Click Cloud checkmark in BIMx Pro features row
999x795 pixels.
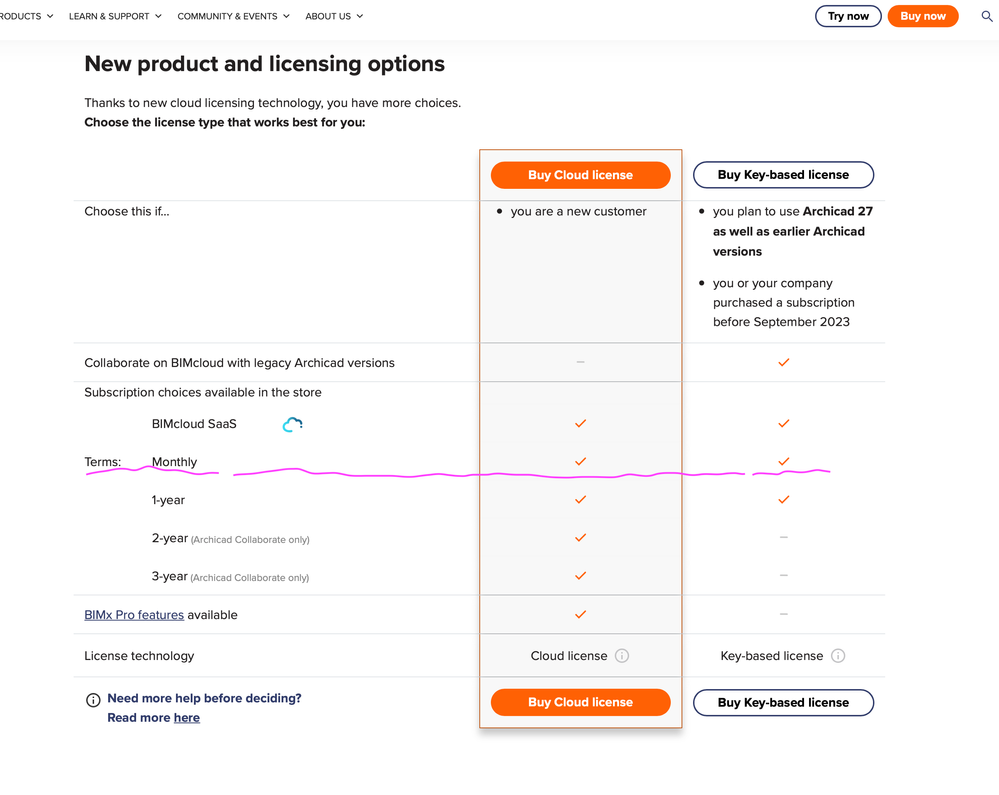click(x=580, y=615)
